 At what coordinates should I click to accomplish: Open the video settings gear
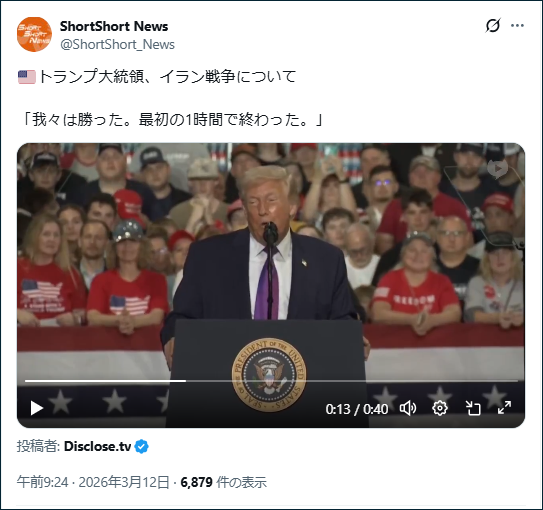[x=440, y=408]
